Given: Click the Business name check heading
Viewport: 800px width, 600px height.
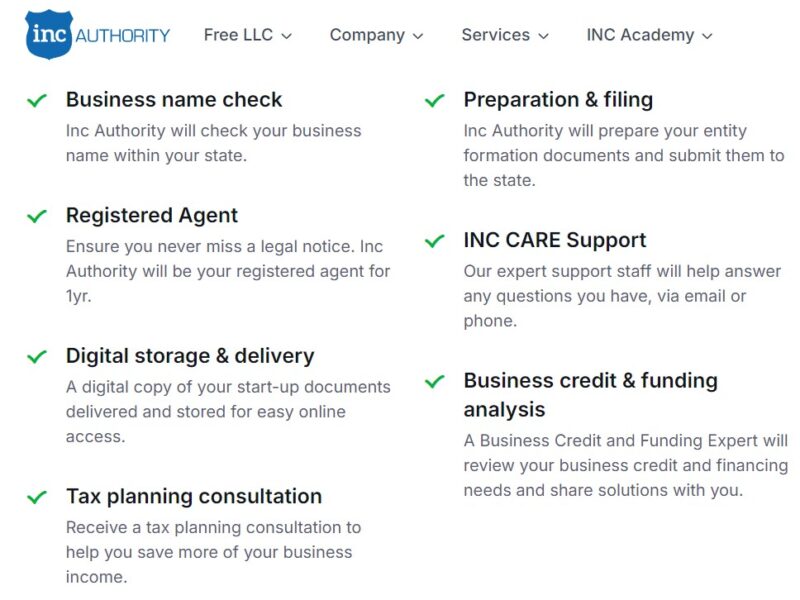Looking at the screenshot, I should [x=174, y=100].
